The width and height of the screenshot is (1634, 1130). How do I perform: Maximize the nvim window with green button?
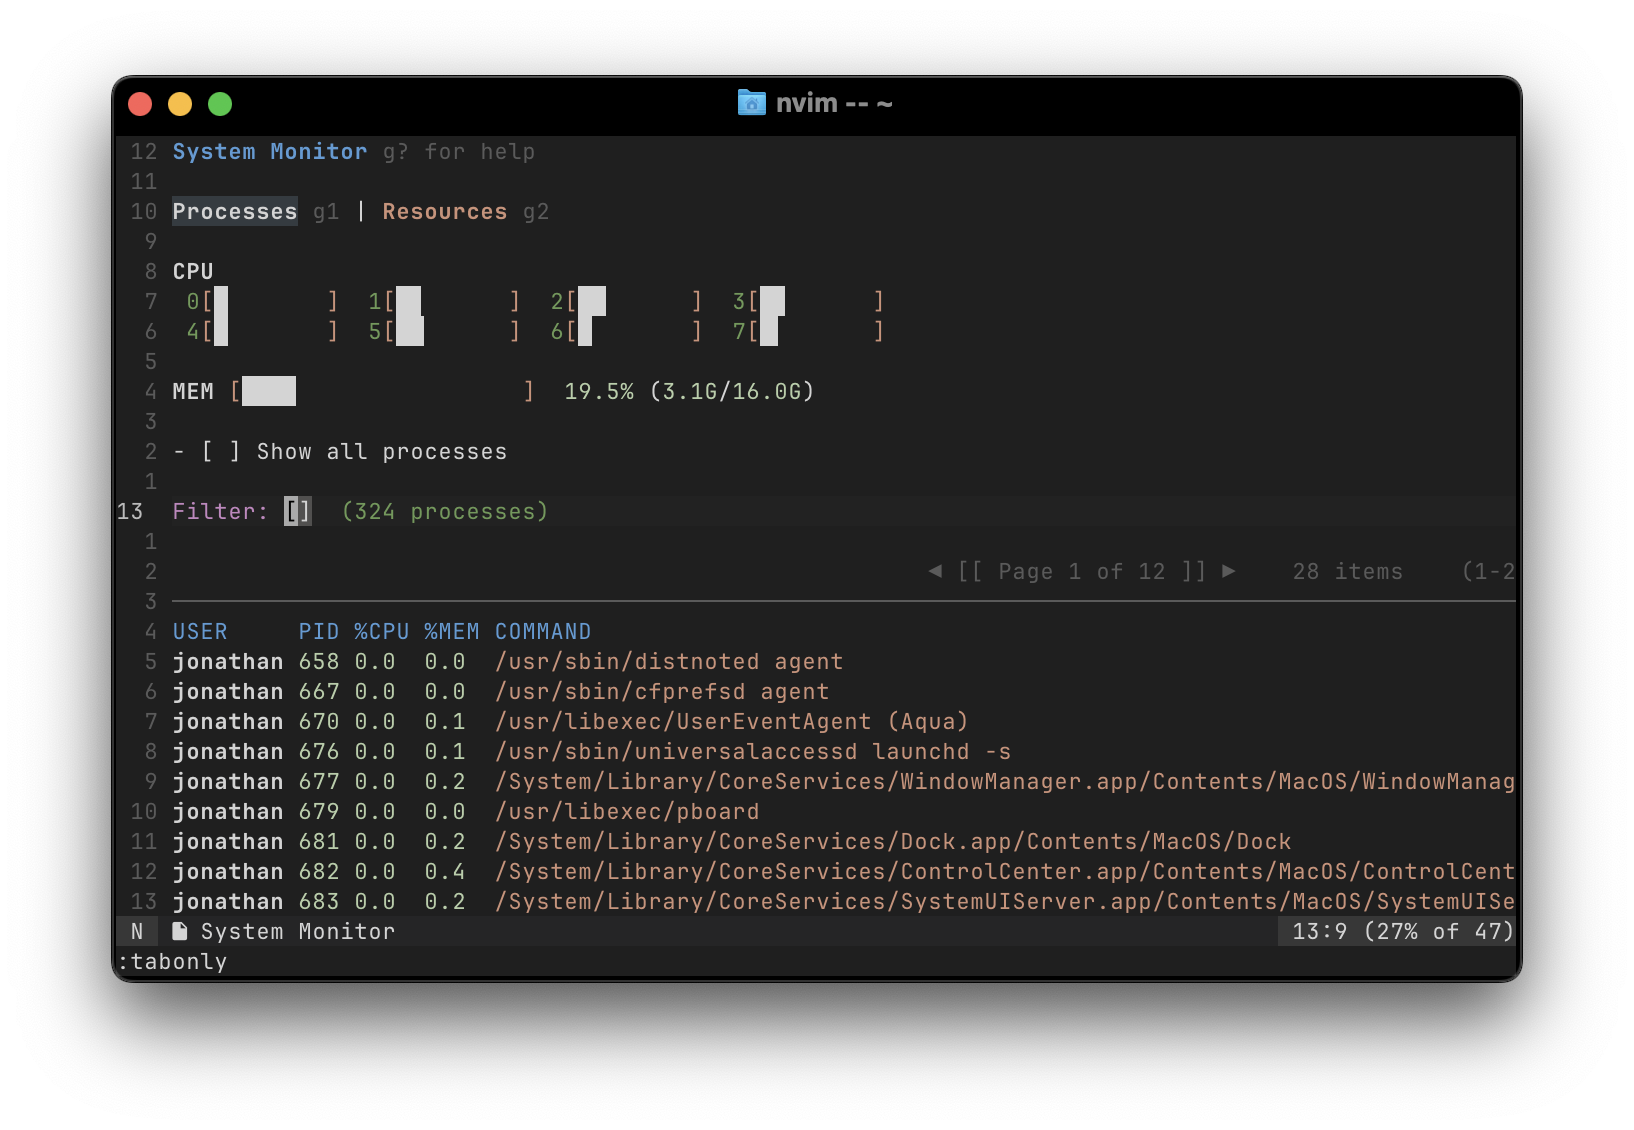coord(220,104)
